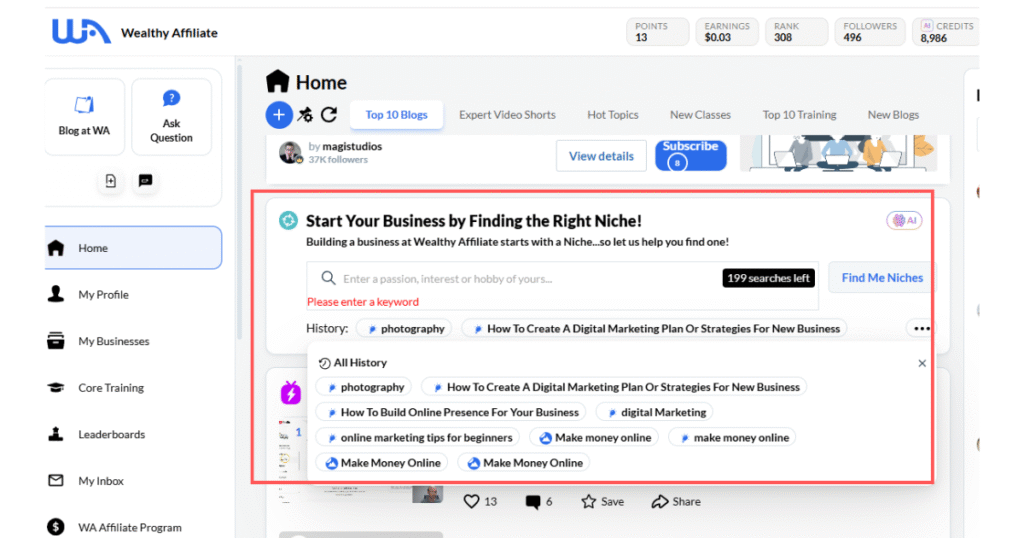This screenshot has height=538, width=1024.
Task: Click the refresh feed icon
Action: pos(329,115)
